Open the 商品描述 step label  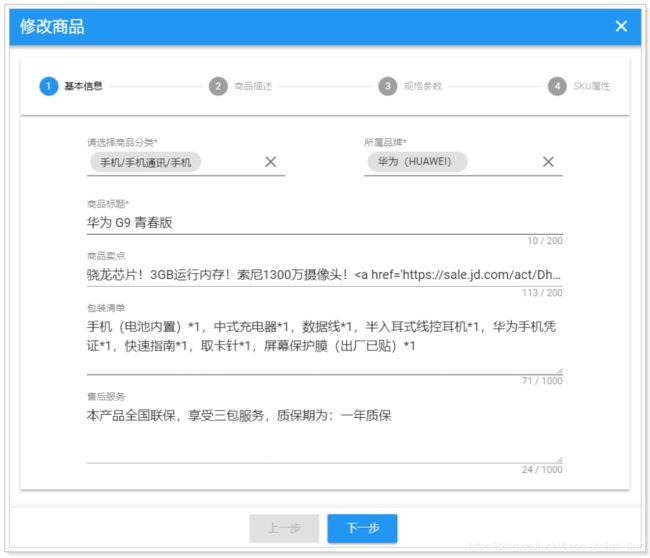253,86
